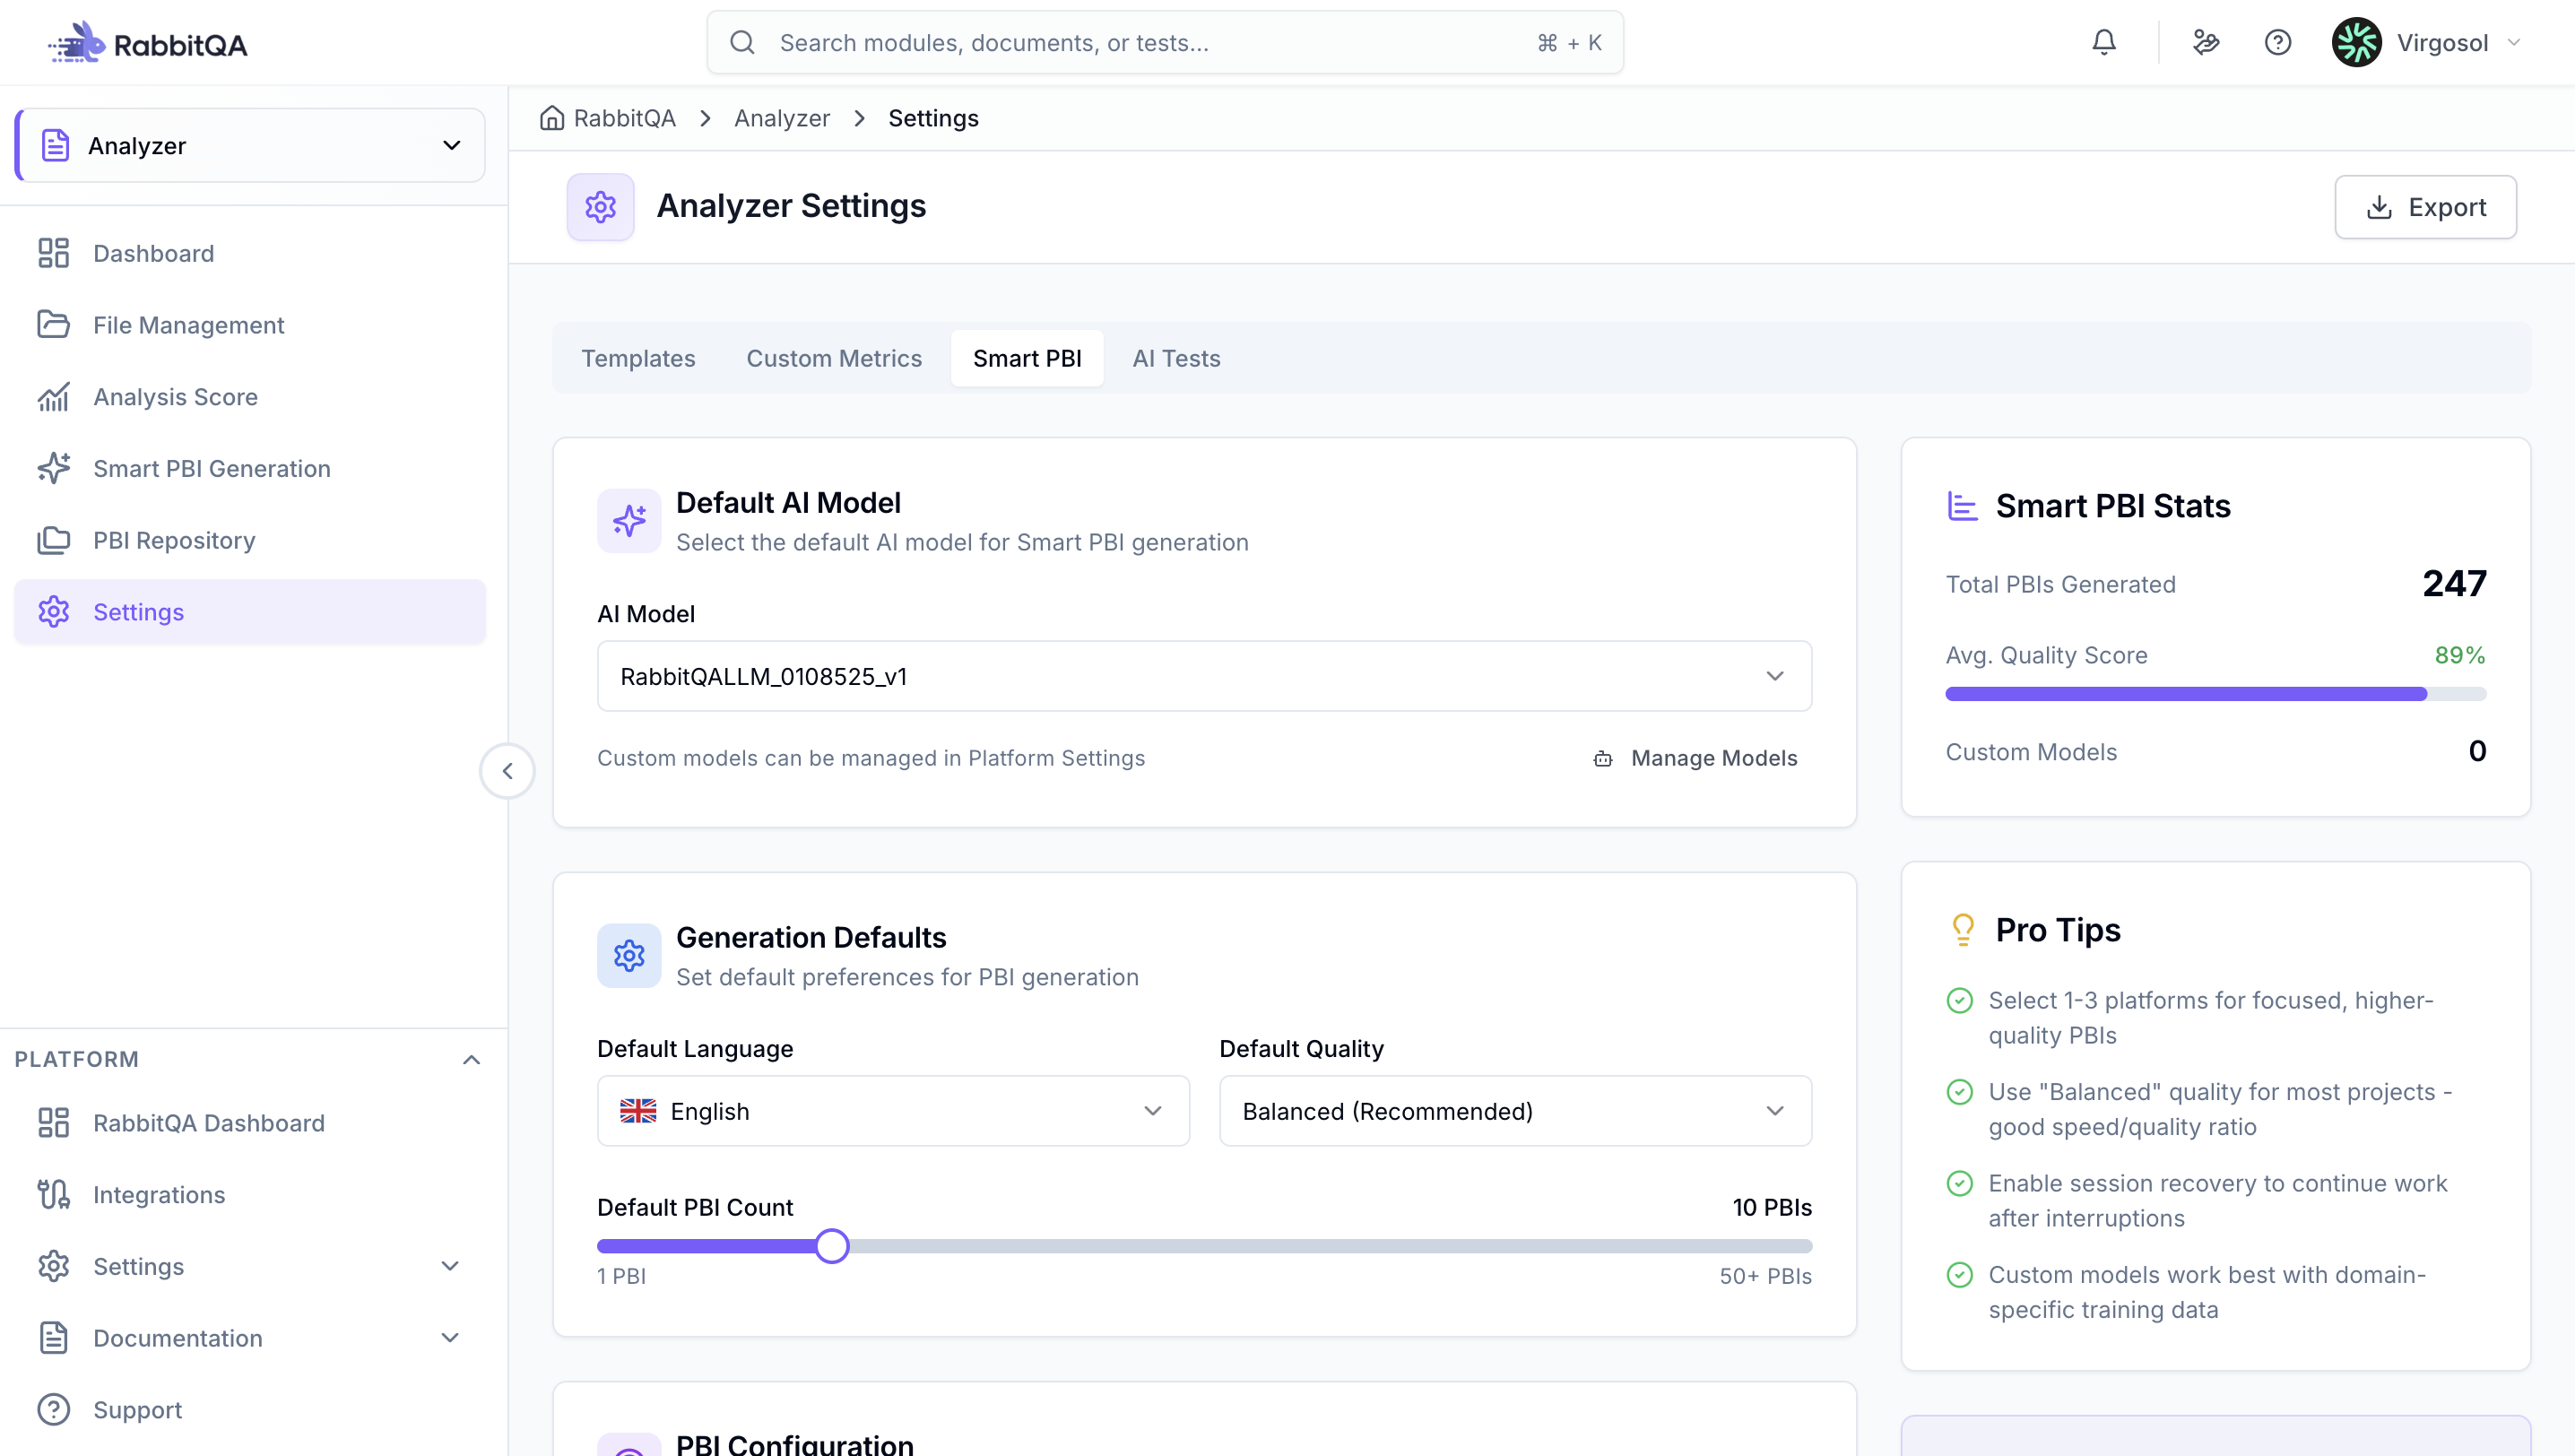Screen dimensions: 2575x1456
Task: Collapse the PLATFORM section
Action: click(x=471, y=1059)
